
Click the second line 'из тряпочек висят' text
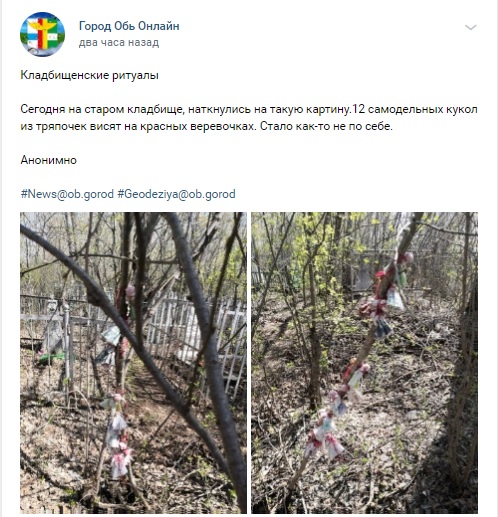(x=207, y=127)
